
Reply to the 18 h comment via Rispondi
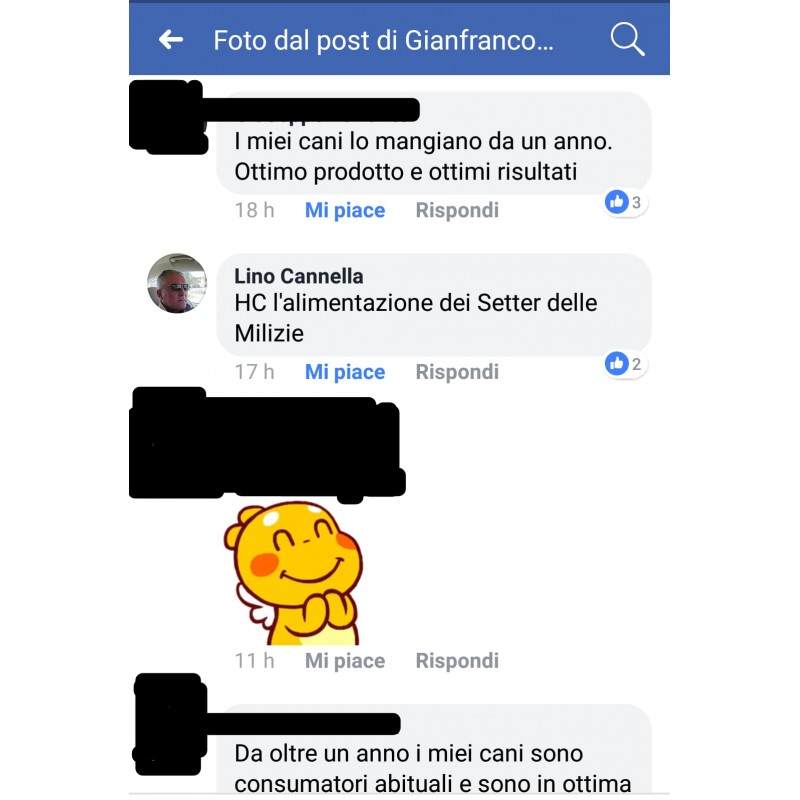457,210
